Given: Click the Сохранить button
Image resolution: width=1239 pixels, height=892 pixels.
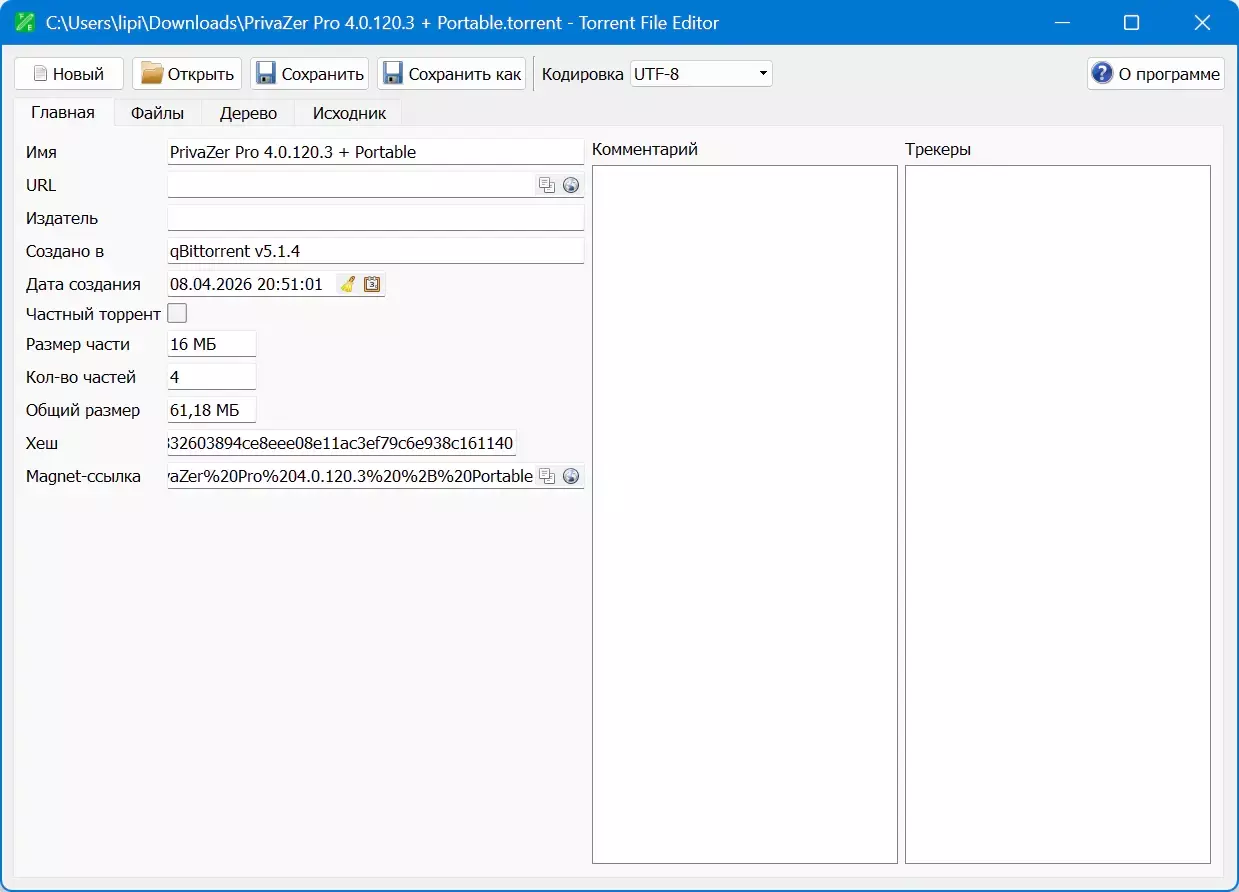Looking at the screenshot, I should (310, 74).
